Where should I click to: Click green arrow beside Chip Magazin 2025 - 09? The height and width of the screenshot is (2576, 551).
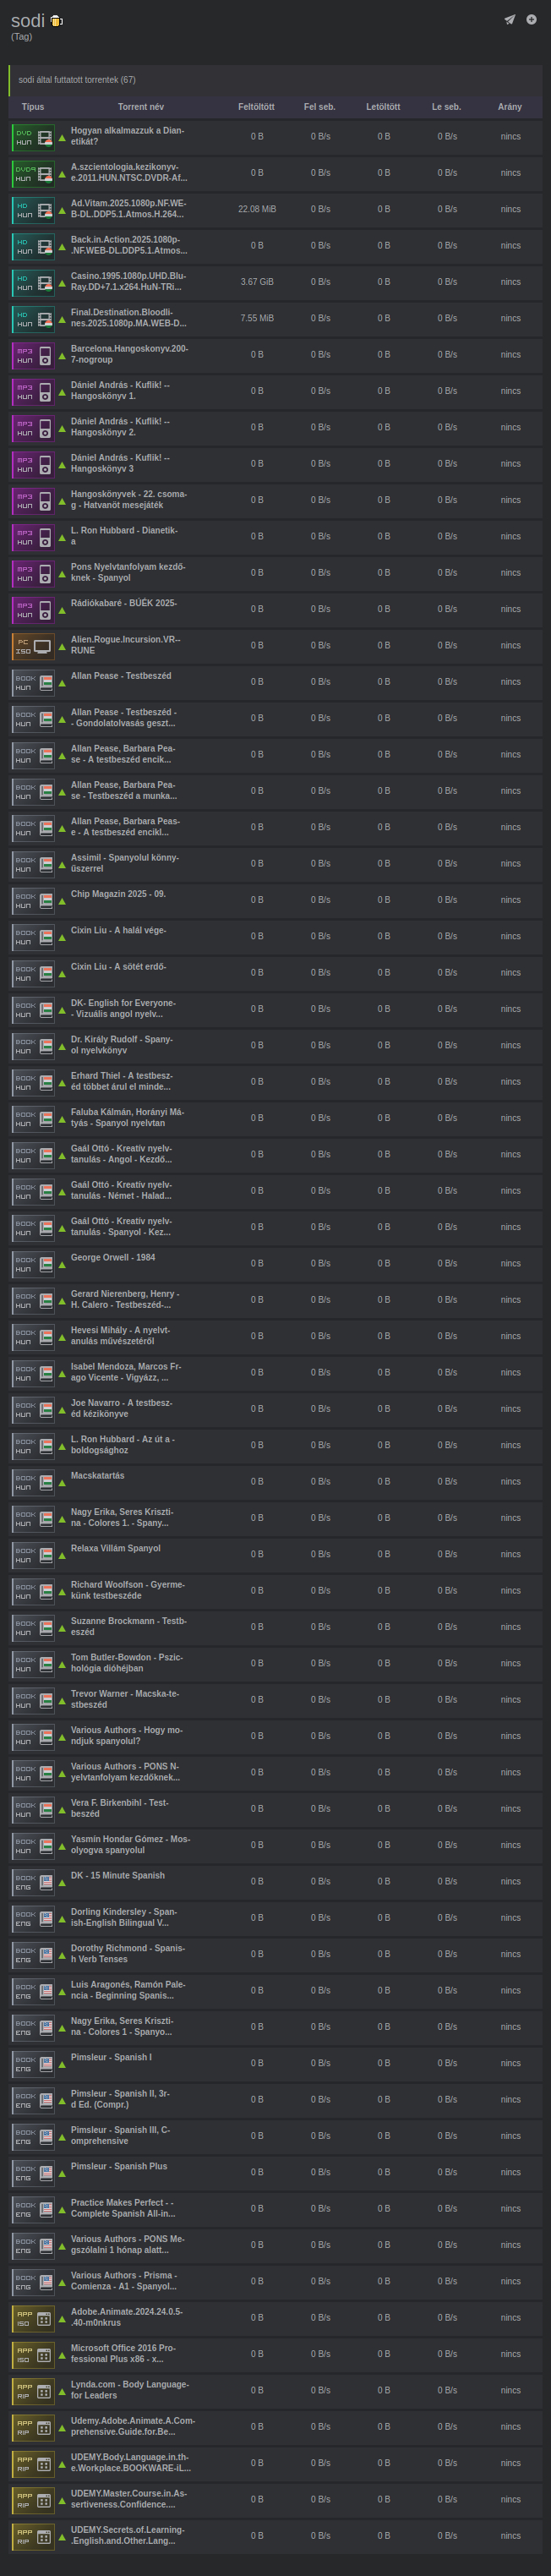point(62,900)
